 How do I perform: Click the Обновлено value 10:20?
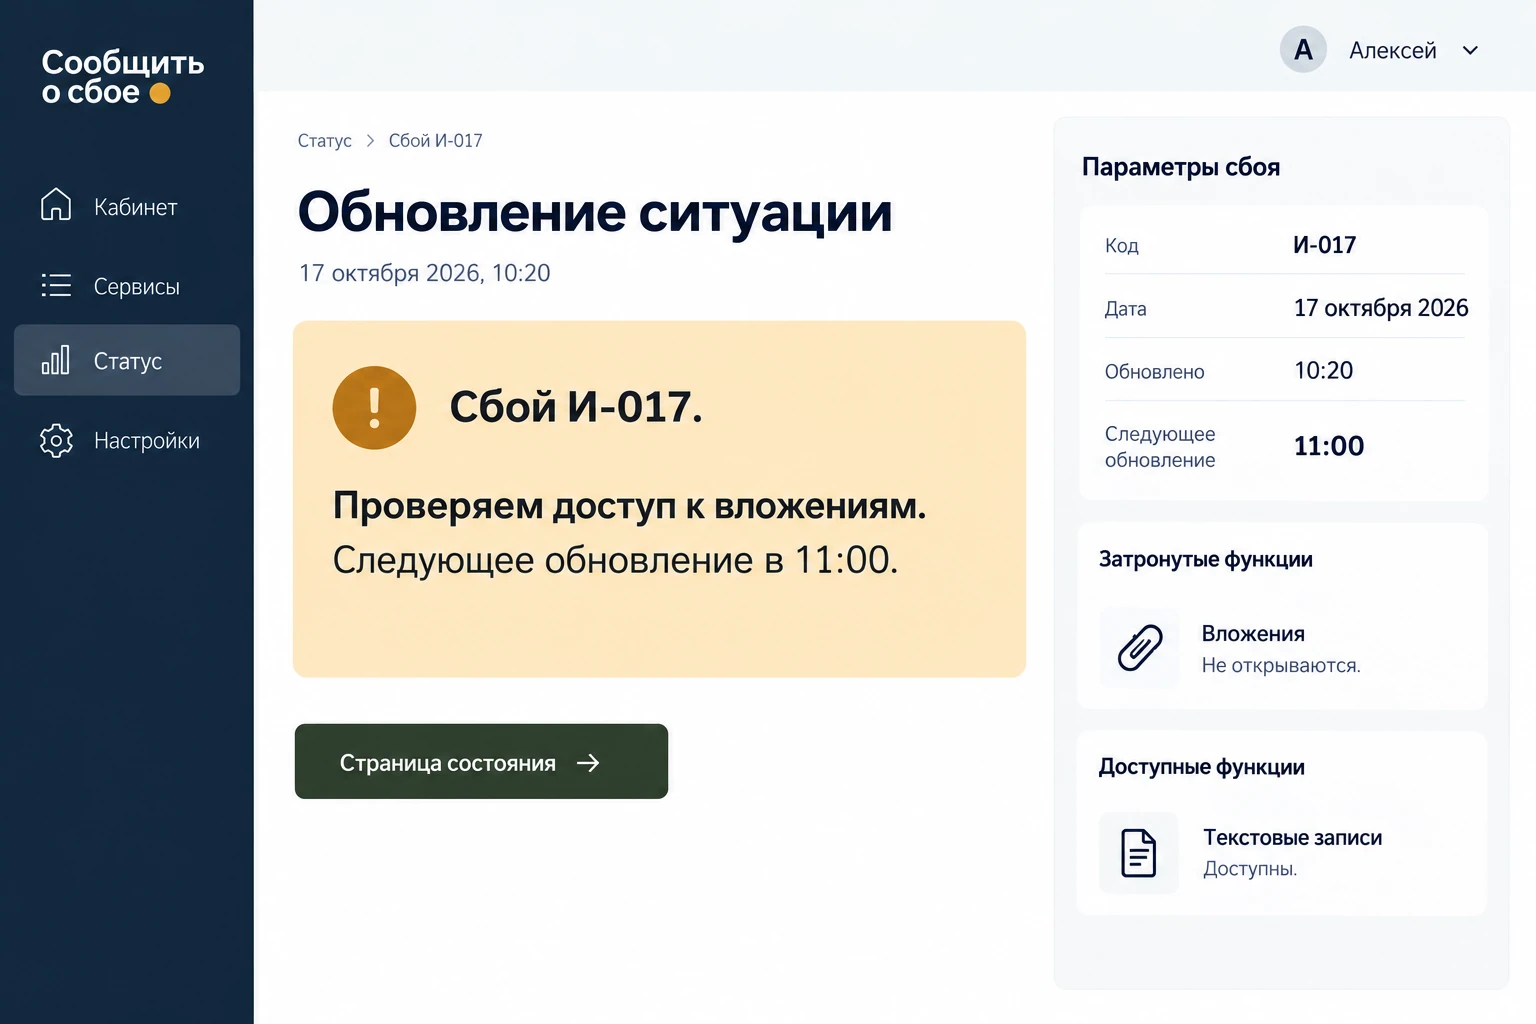(x=1323, y=371)
